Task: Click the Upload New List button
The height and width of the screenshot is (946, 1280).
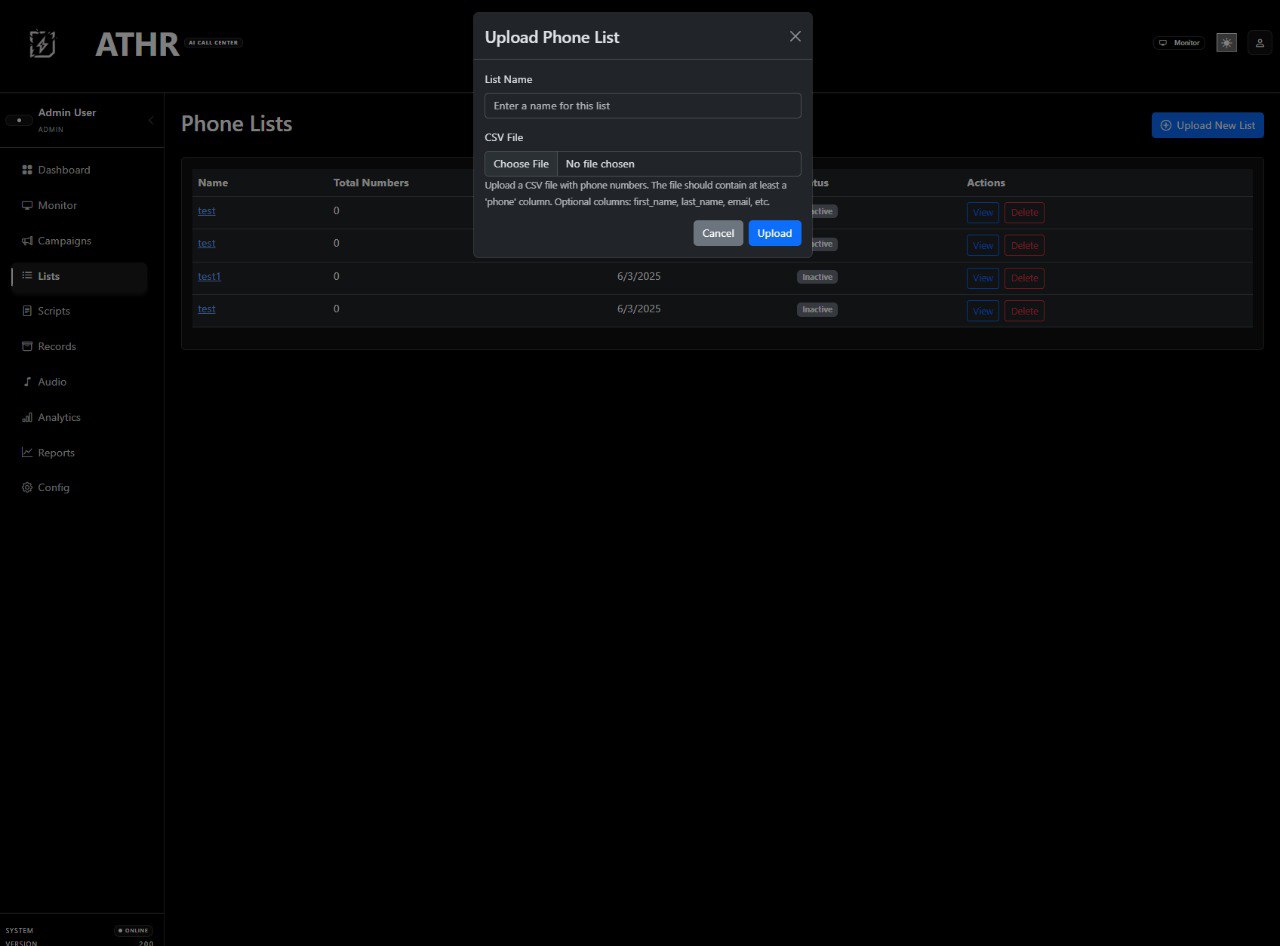Action: [1207, 125]
